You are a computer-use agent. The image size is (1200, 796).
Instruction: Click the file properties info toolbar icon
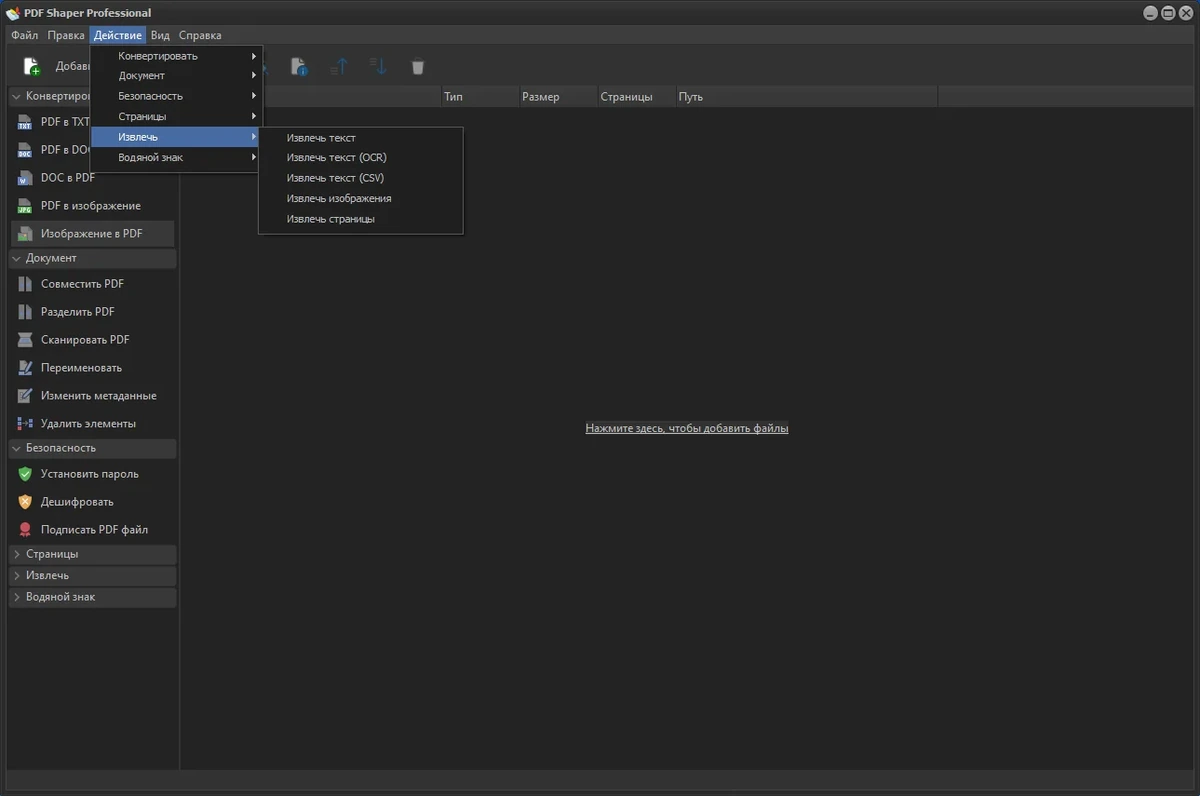point(299,67)
